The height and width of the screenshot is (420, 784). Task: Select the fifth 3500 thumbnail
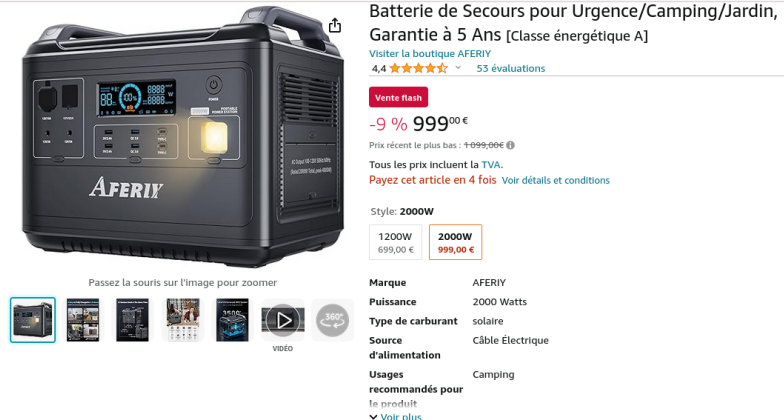[232, 320]
